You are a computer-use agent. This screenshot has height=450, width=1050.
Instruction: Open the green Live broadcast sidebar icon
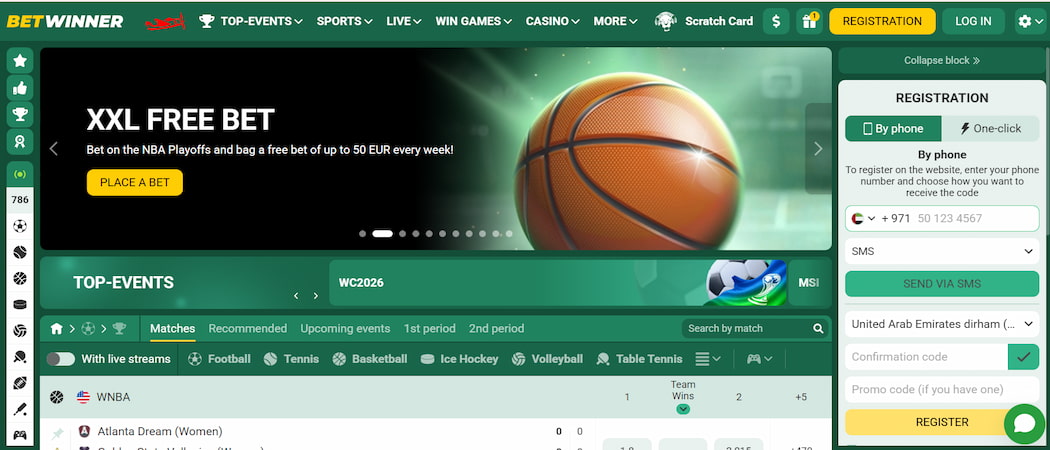[20, 174]
